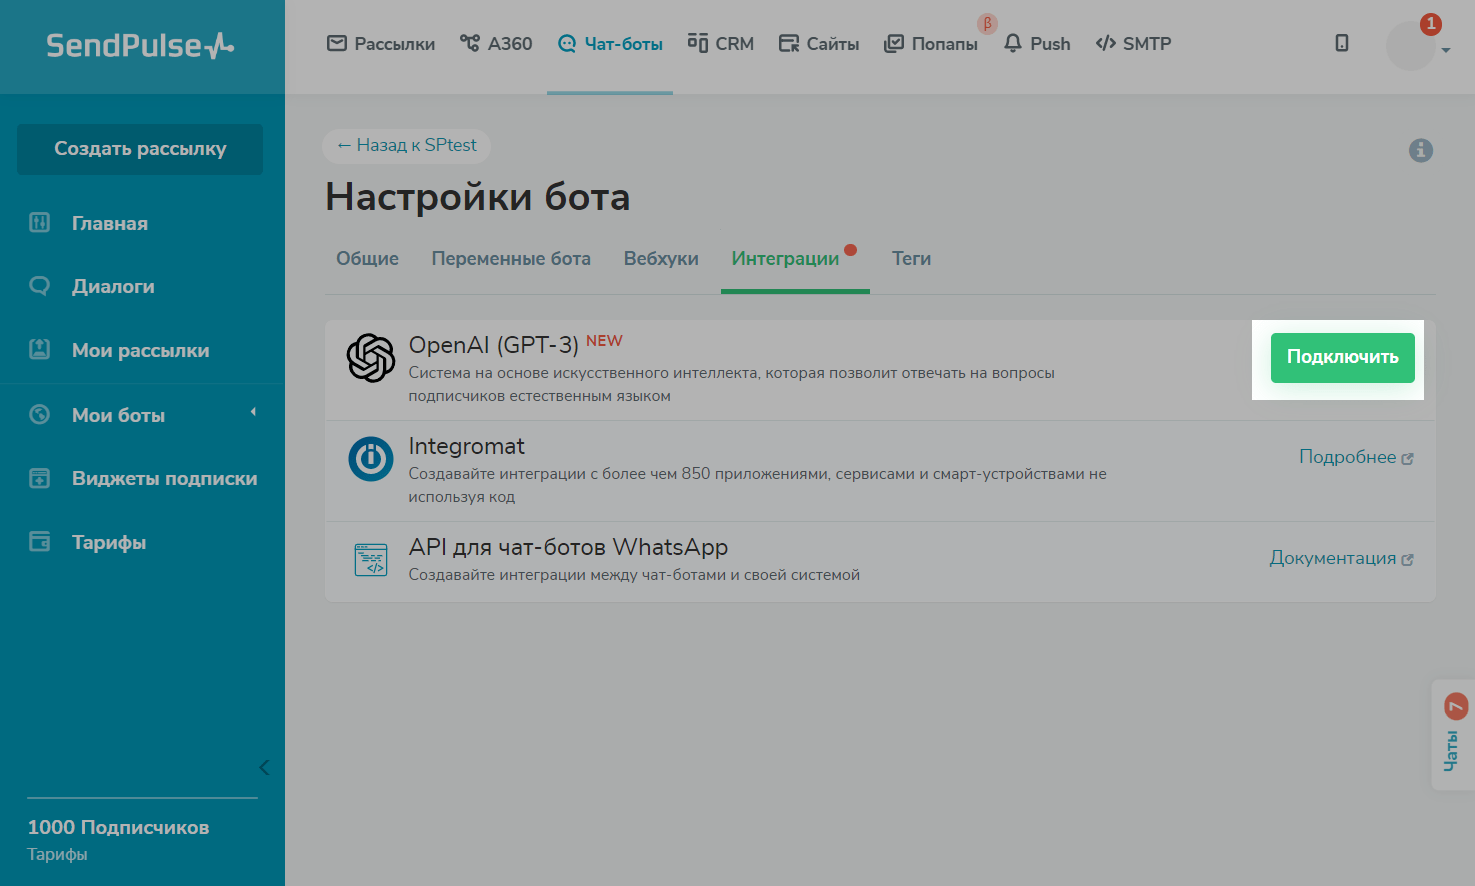Click the OpenAI logo icon
The width and height of the screenshot is (1475, 886).
point(371,358)
